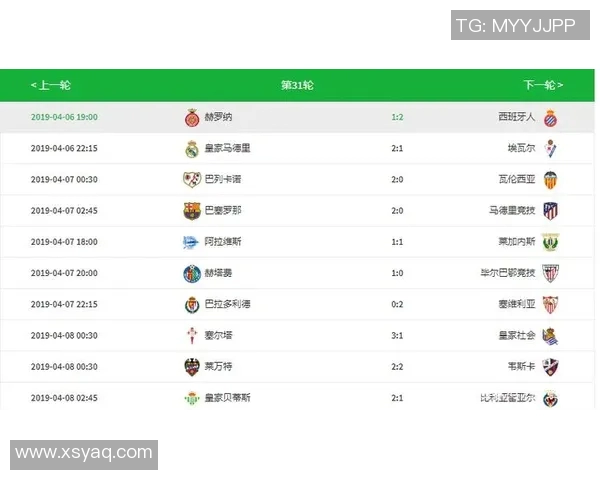
Task: Open team name 巴塞罗那
Action: click(223, 211)
